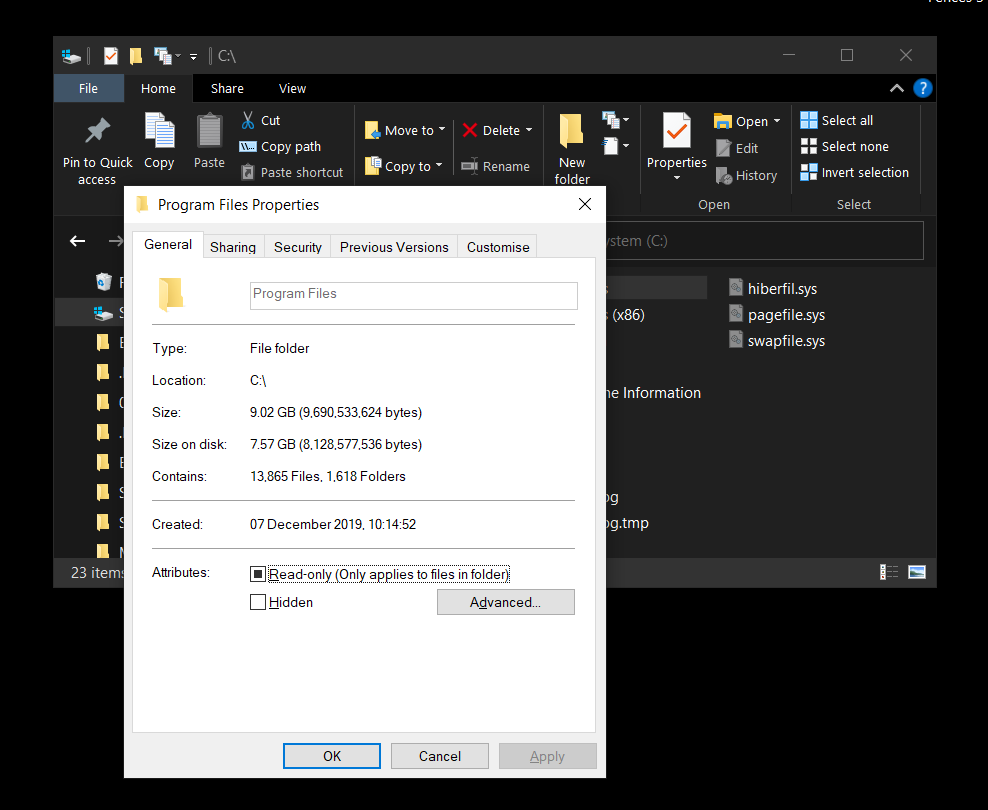Viewport: 988px width, 810px height.
Task: Open the Easy access dropdown
Action: tap(616, 146)
